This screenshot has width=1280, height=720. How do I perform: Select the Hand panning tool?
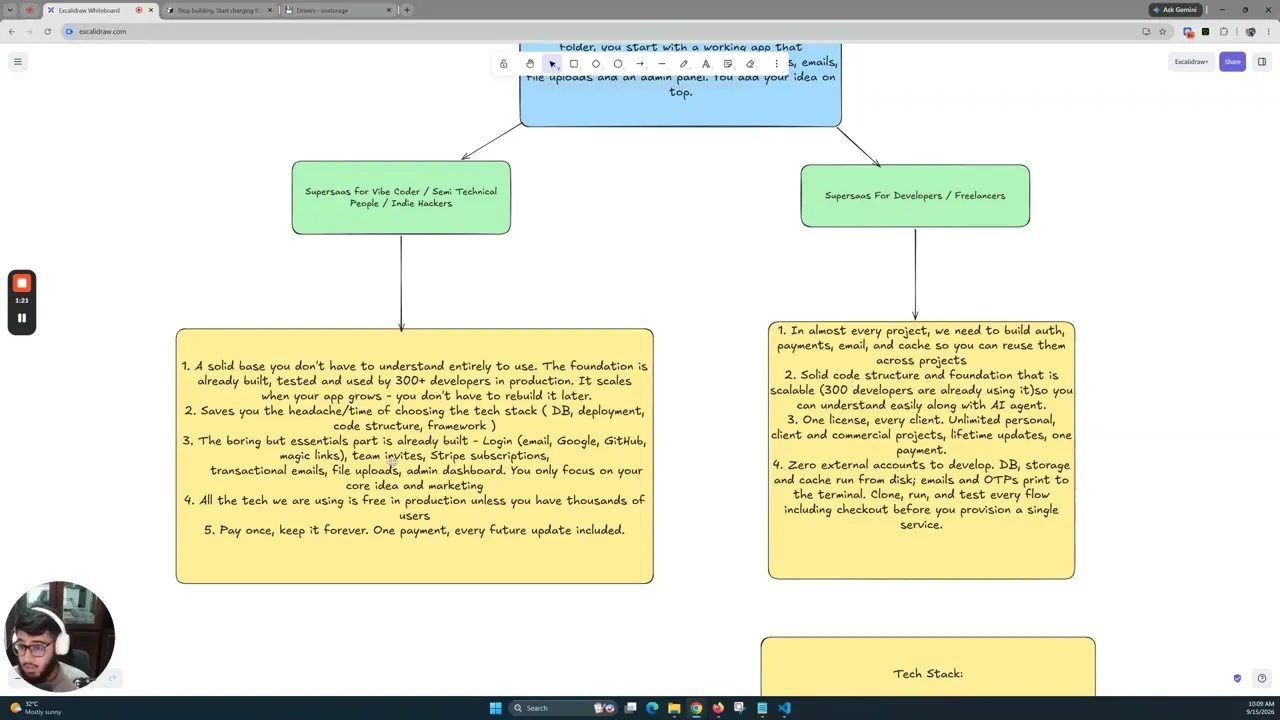(x=530, y=64)
